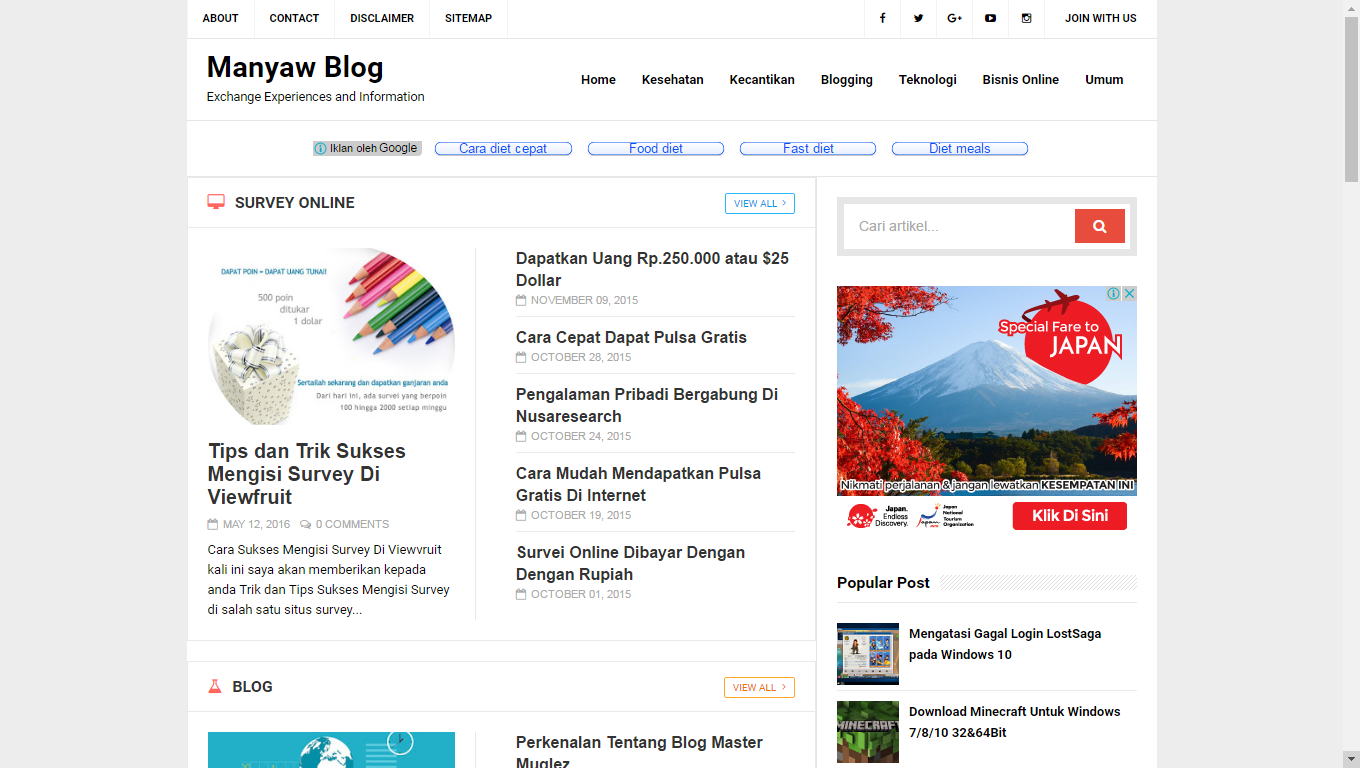Screen dimensions: 1360x768
Task: Click the Food diet ad link
Action: pos(656,148)
